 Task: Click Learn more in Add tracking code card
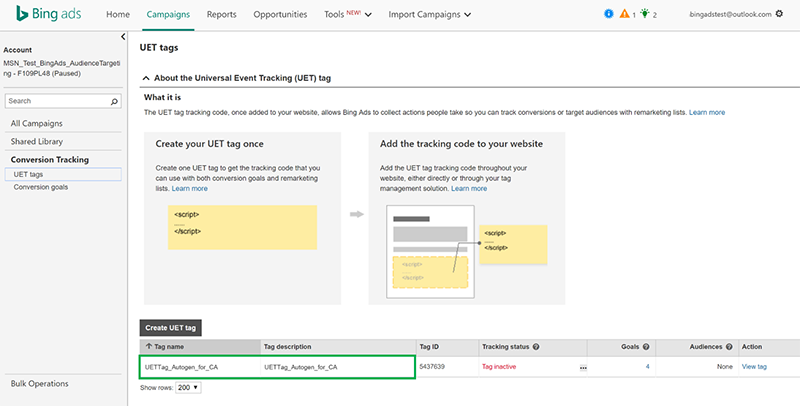[x=469, y=188]
